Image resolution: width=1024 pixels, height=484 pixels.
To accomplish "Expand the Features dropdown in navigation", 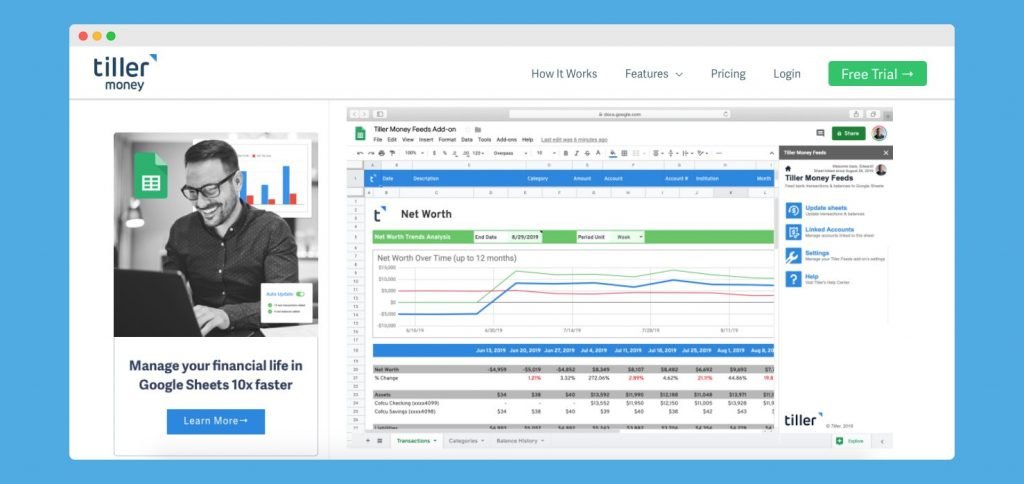I will point(654,74).
